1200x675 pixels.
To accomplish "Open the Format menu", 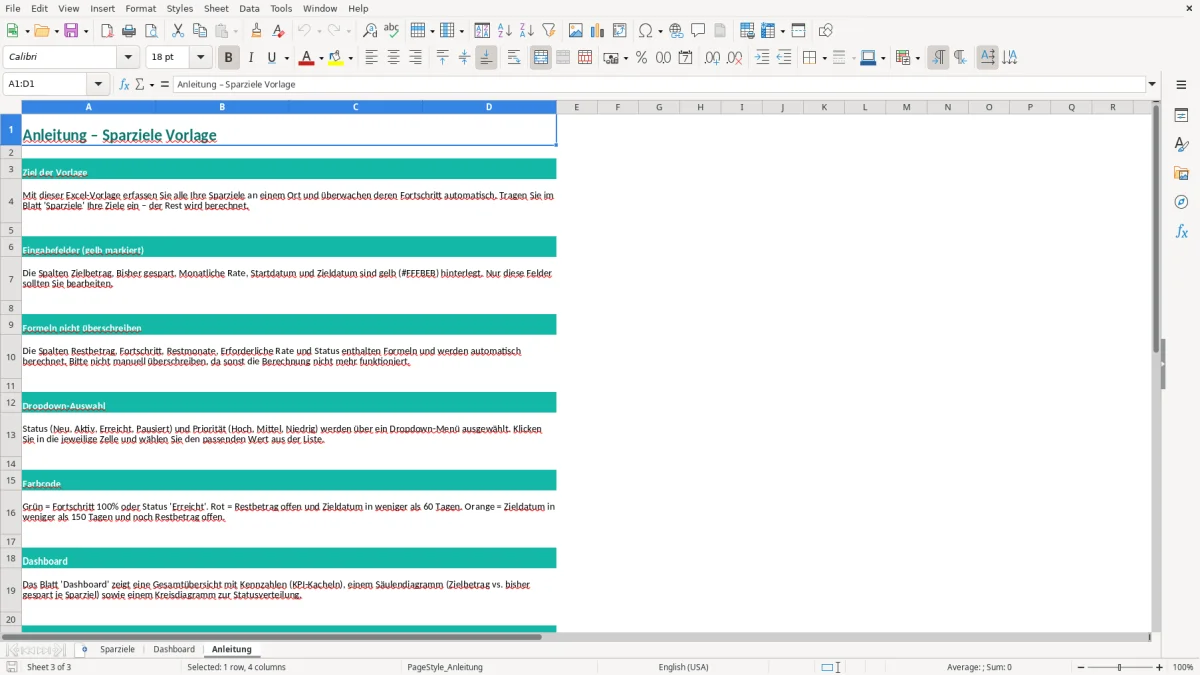I will pos(140,8).
